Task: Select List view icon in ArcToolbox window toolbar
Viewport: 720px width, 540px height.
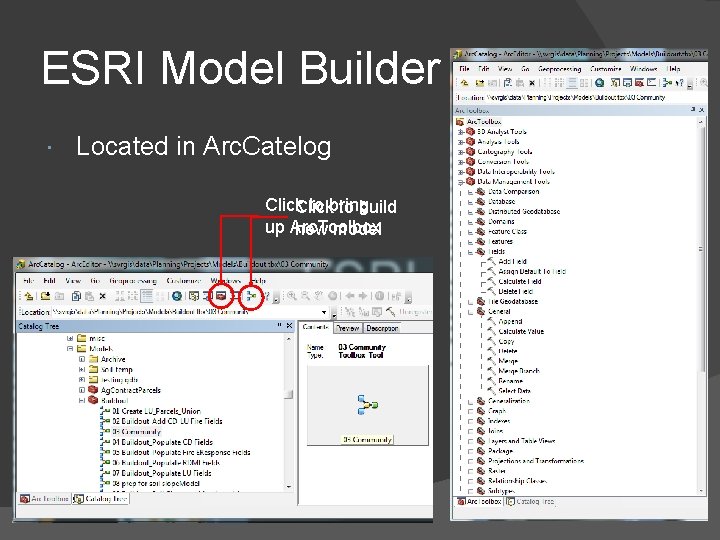Action: pos(559,83)
